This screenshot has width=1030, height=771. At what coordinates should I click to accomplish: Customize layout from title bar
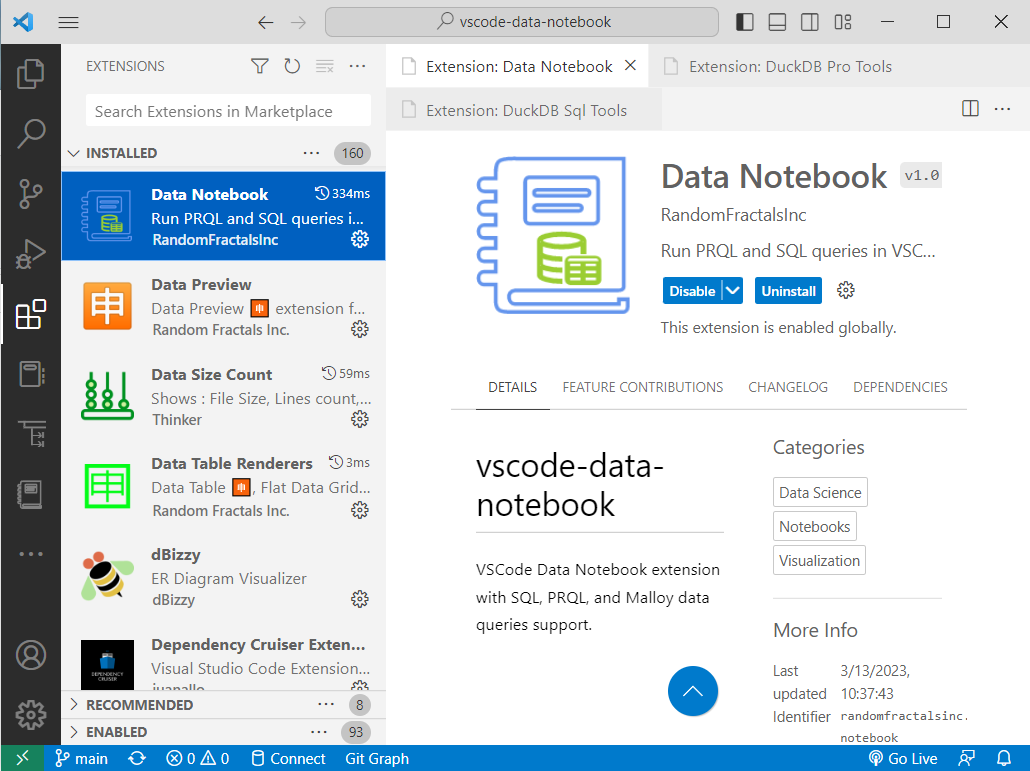tap(843, 22)
